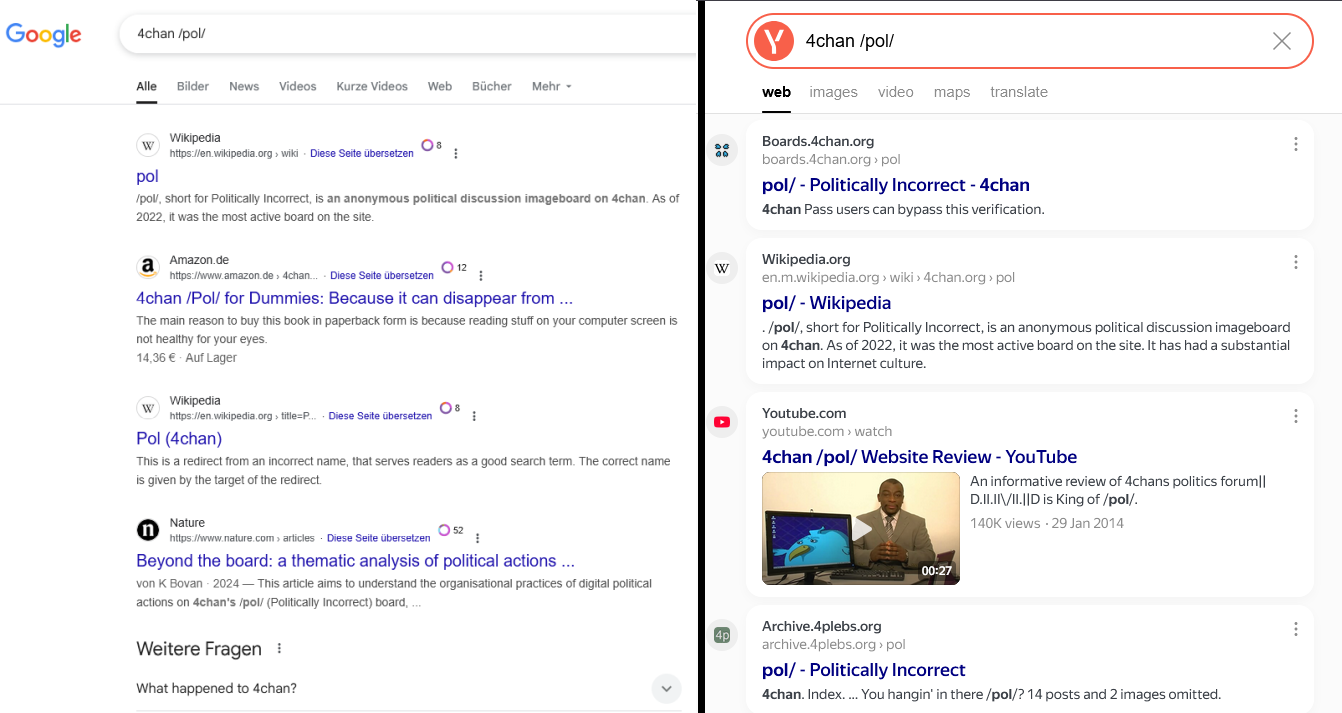Play the YouTube video thumbnail with 00:27 duration
Screen dimensions: 1342x713
point(861,529)
